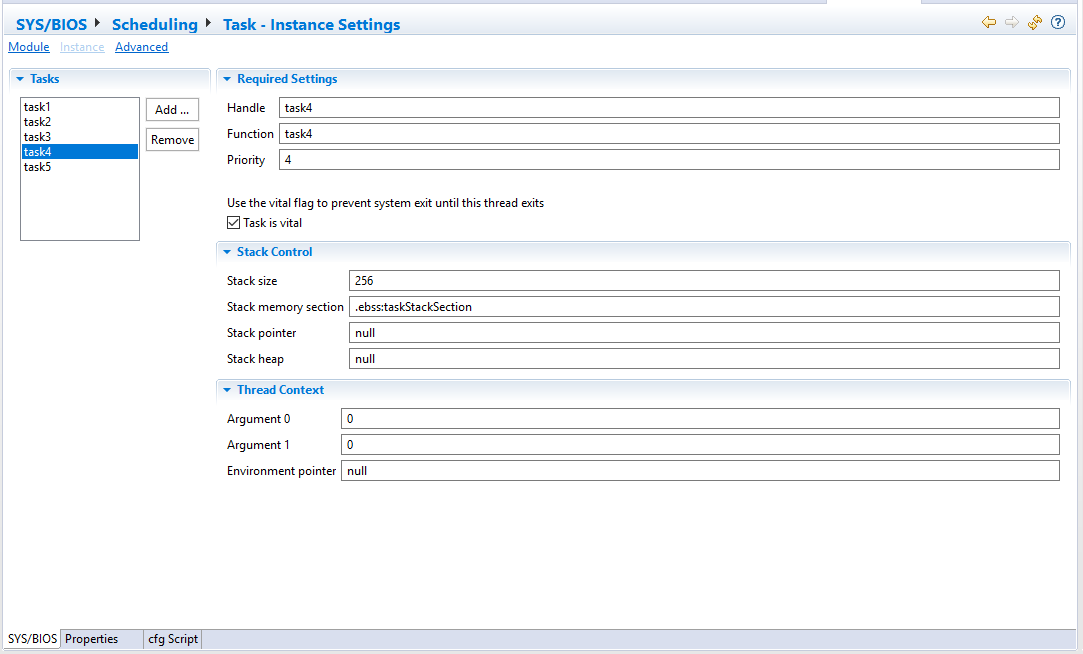Screen dimensions: 1083x654
Task: Click the Argument 1 field
Action: (x=700, y=445)
